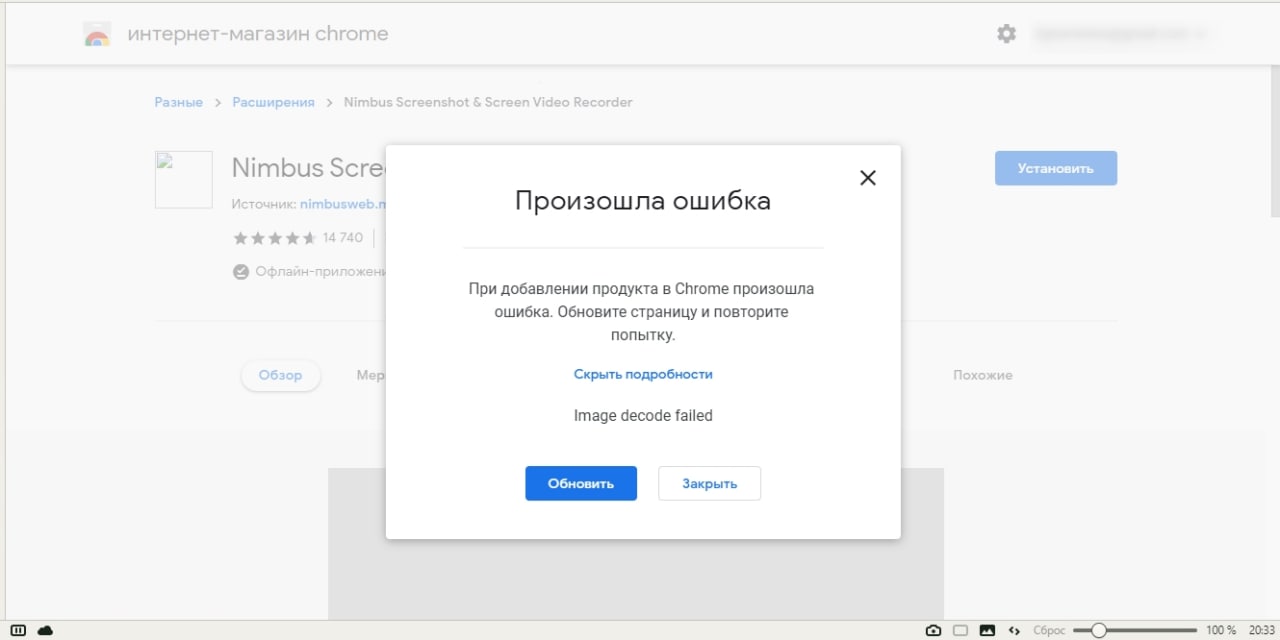Click the 100 % zoom value

[x=1221, y=631]
